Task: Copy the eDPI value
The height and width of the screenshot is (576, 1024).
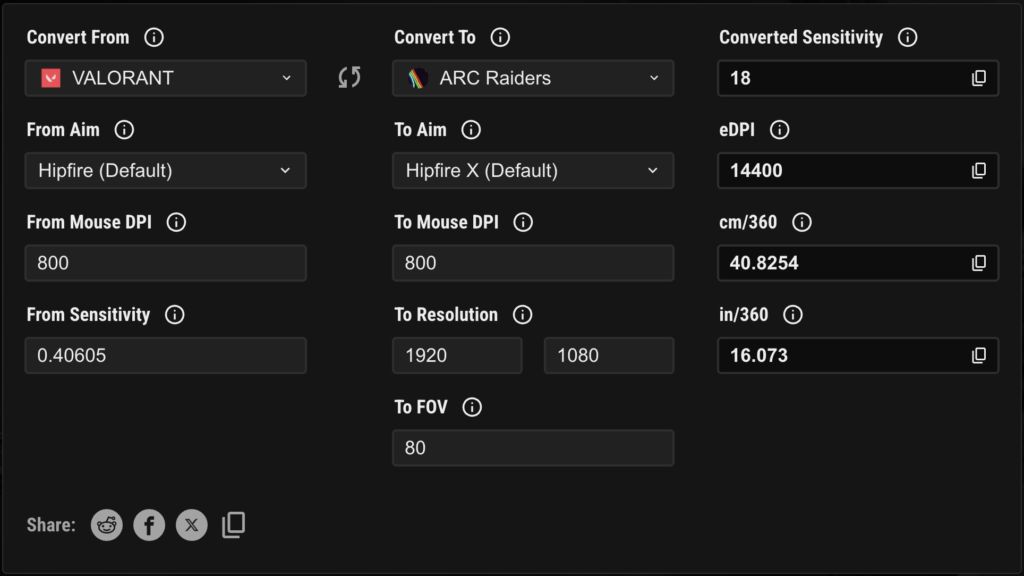Action: (x=979, y=171)
